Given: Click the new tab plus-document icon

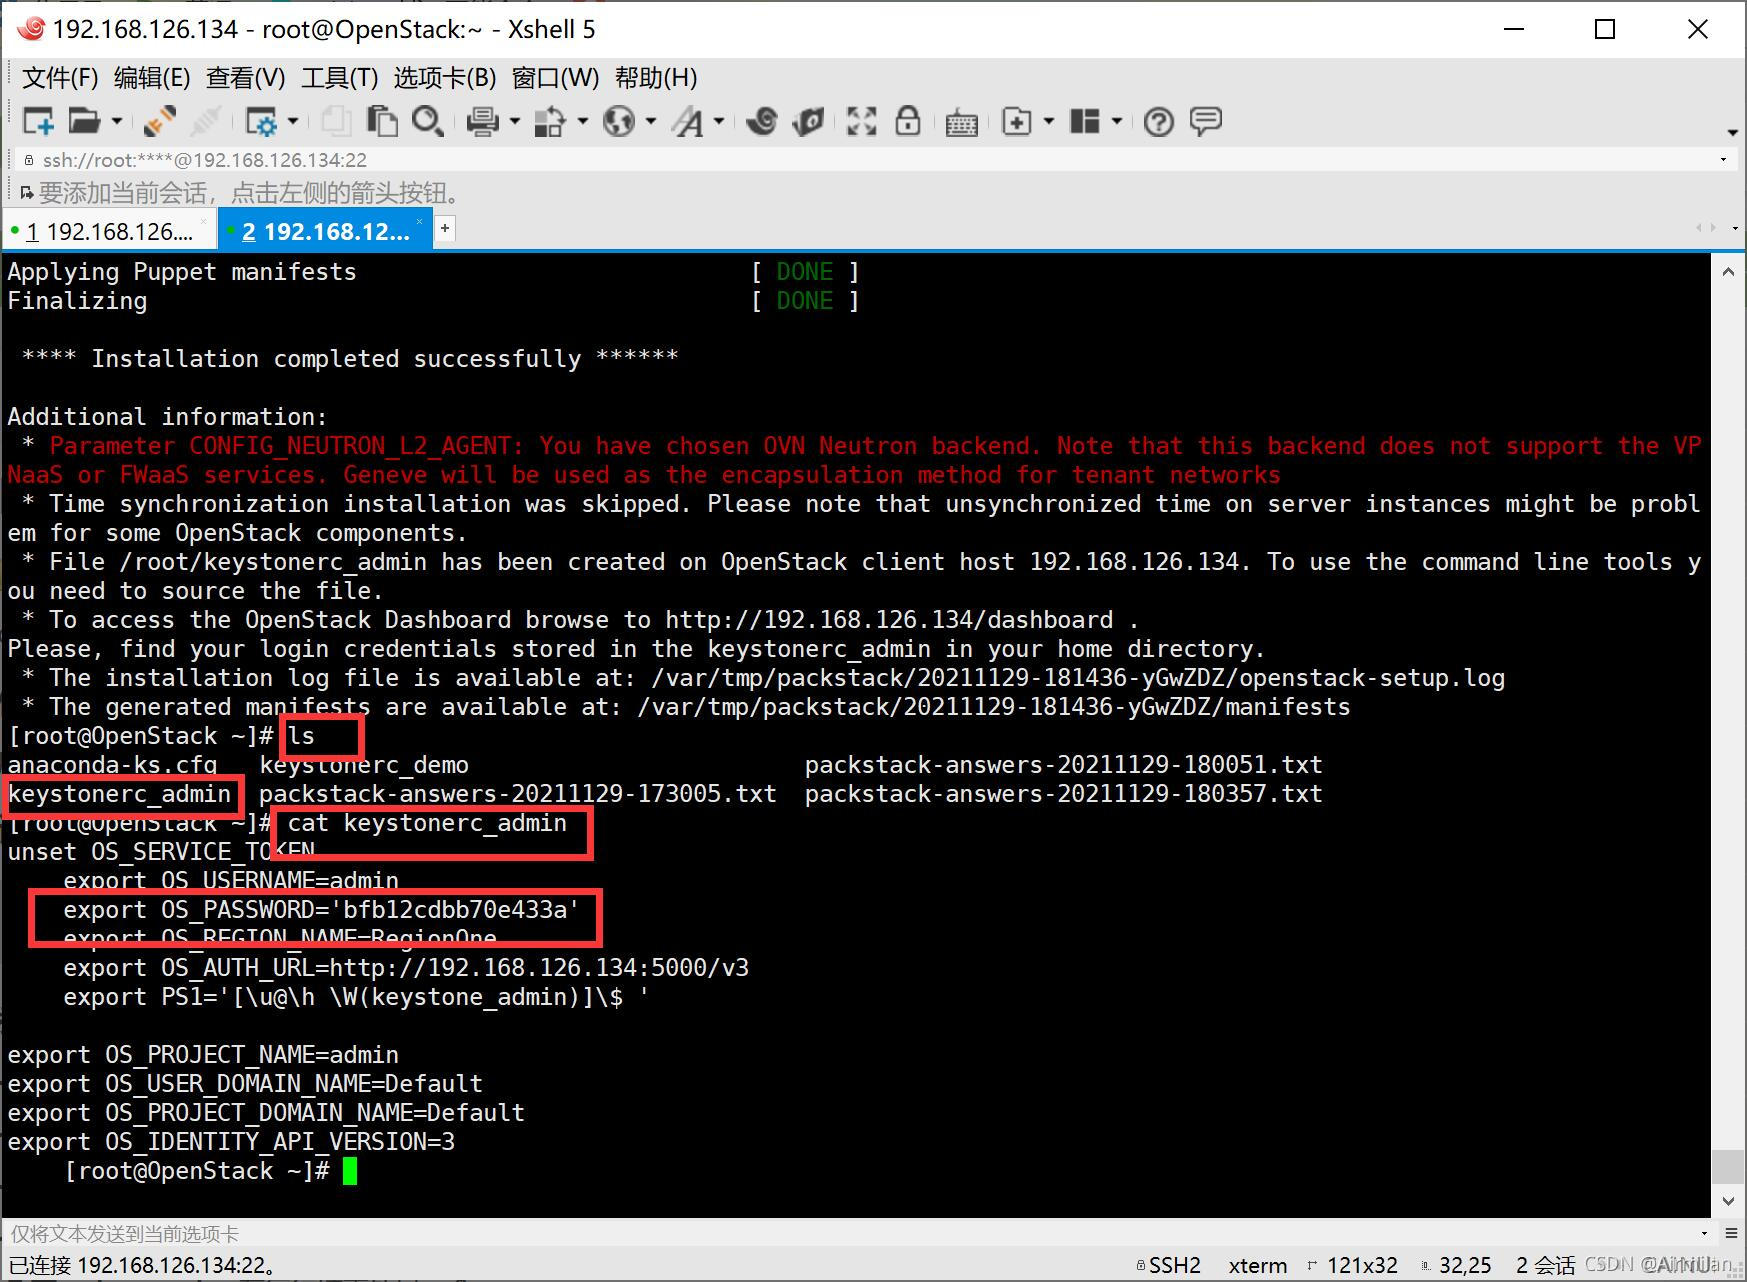Looking at the screenshot, I should point(1017,122).
